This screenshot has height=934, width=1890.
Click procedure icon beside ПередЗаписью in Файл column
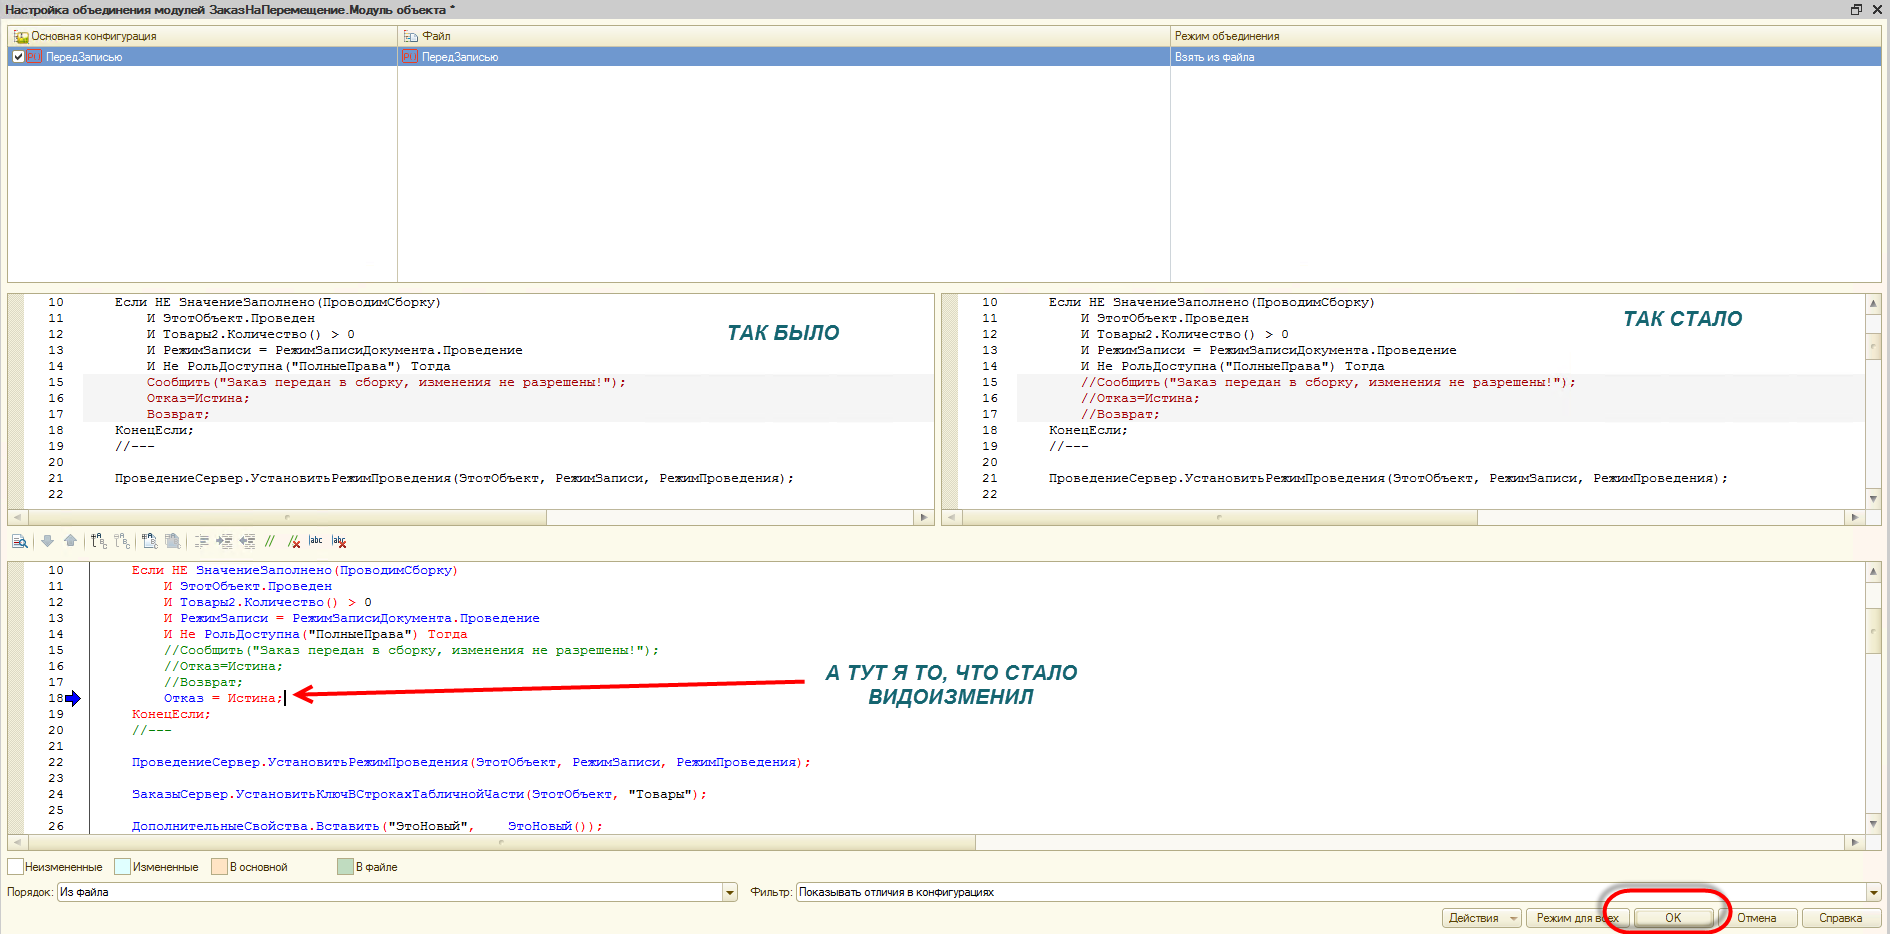pyautogui.click(x=409, y=57)
